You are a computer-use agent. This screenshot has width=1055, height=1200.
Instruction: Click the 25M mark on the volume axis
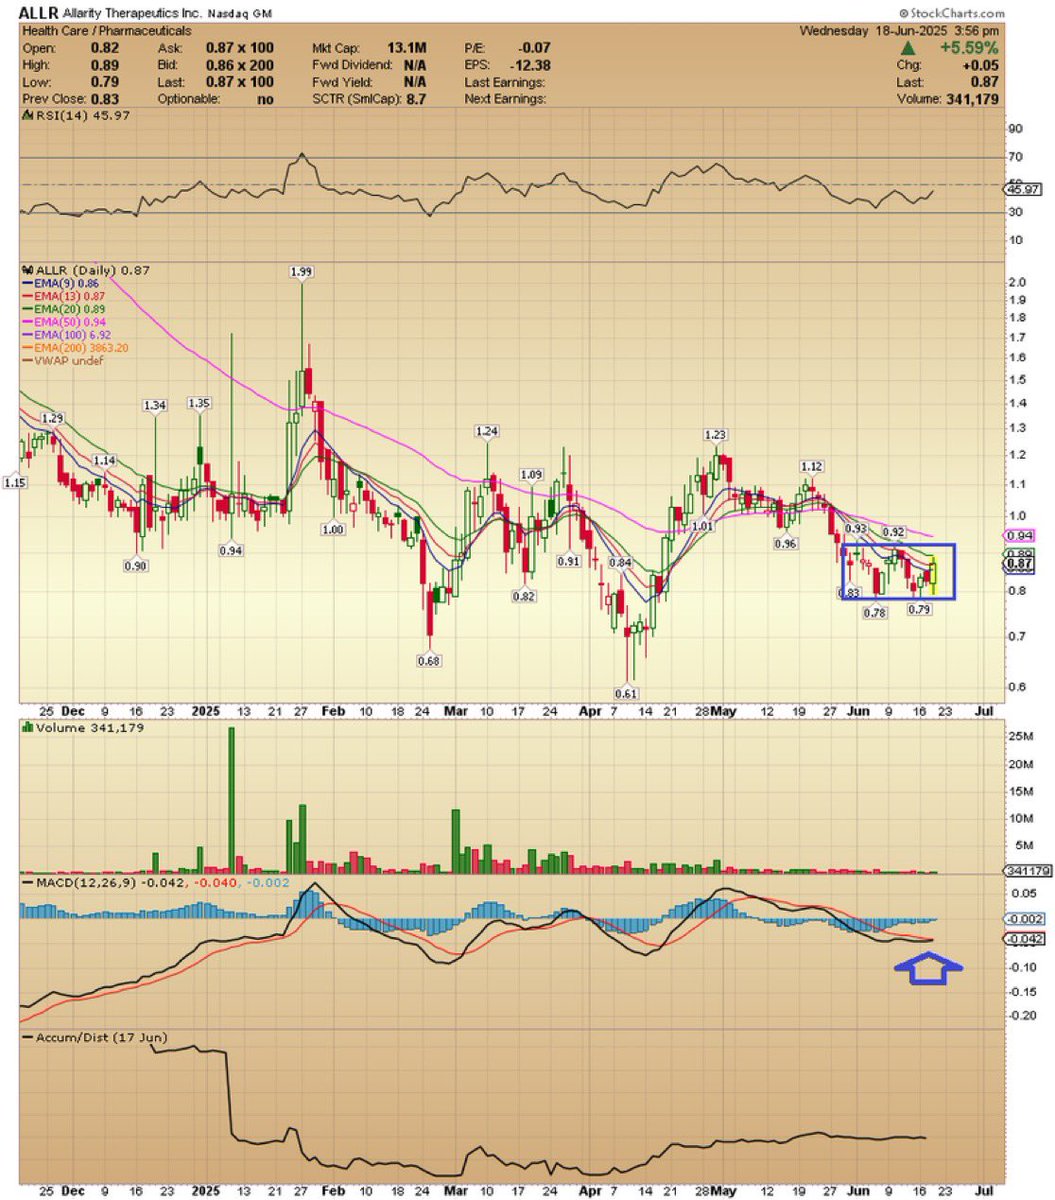pos(1021,737)
